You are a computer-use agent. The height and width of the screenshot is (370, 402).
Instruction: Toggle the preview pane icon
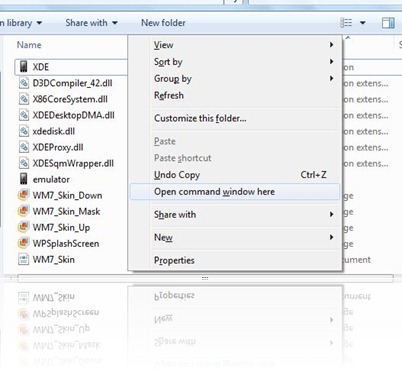[x=388, y=23]
